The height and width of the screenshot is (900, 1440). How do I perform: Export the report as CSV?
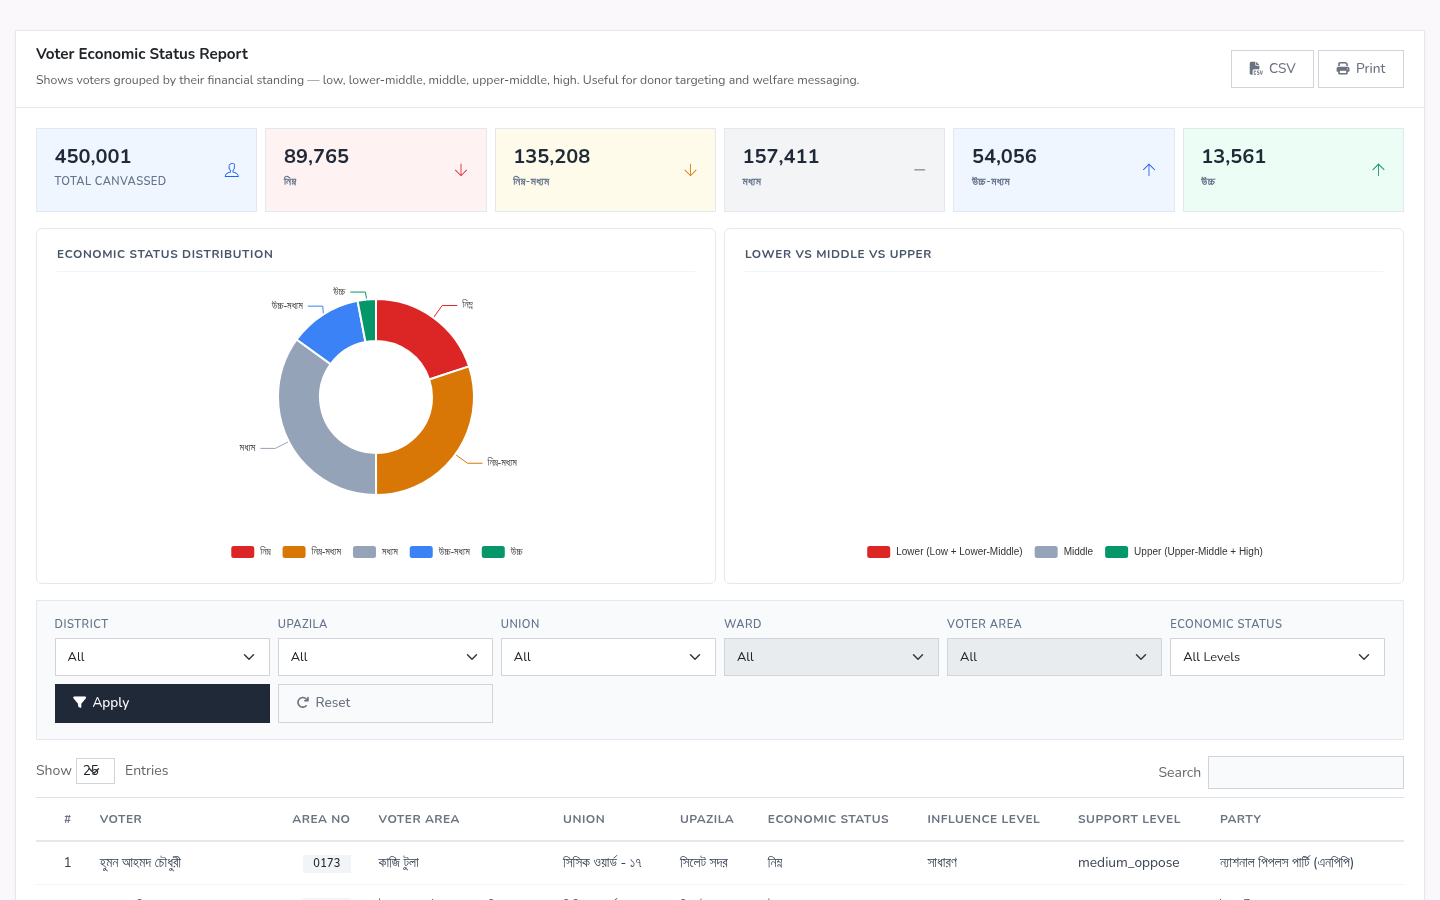click(1272, 69)
